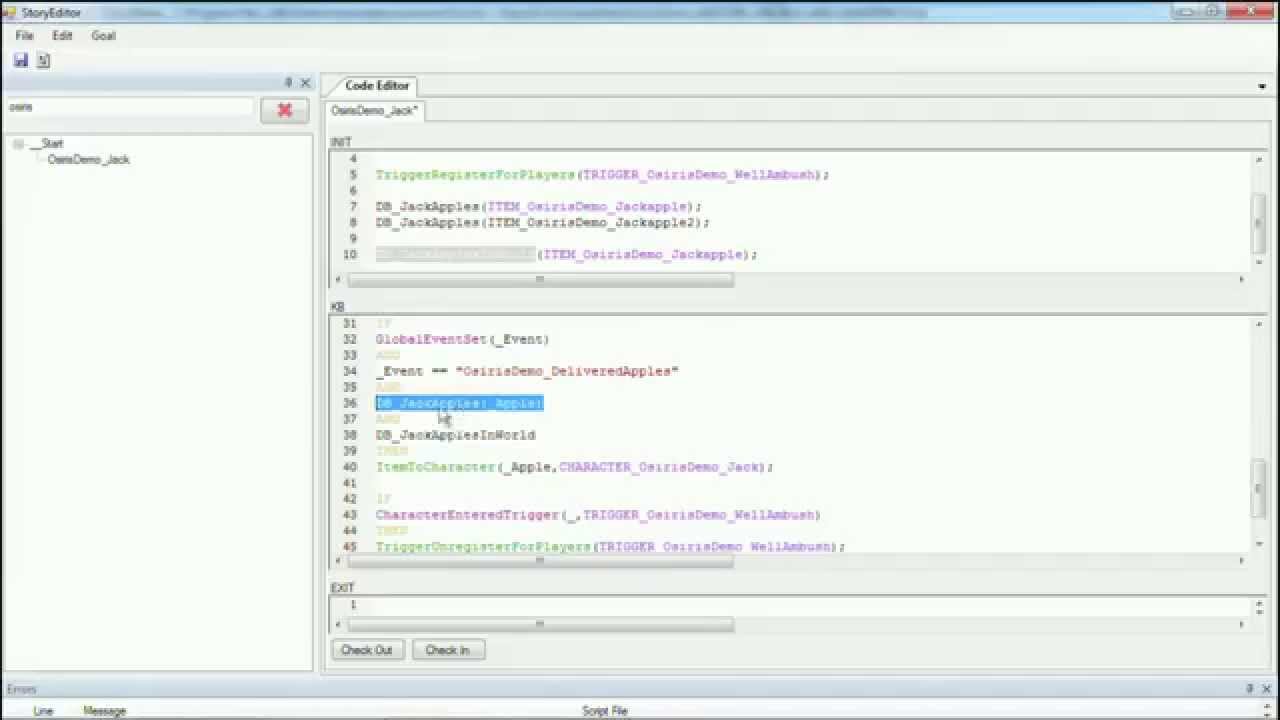Sort errors by the Script File column header
Screen dimensions: 1280x720
tap(605, 711)
